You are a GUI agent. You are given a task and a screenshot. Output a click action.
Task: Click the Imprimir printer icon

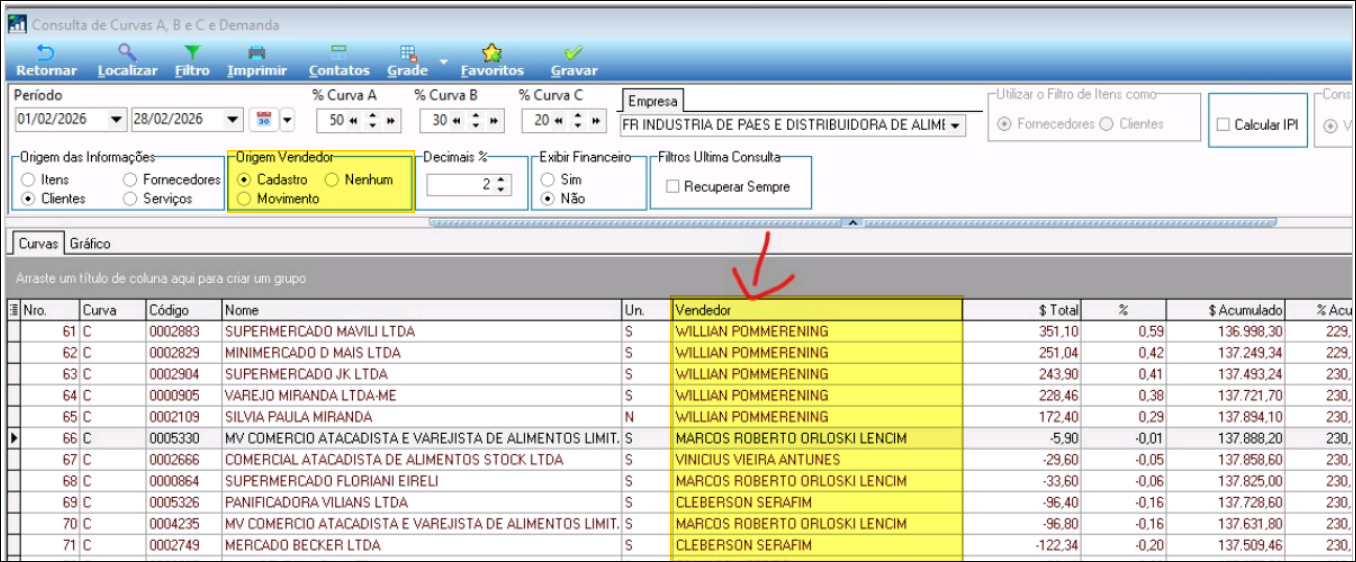[257, 54]
